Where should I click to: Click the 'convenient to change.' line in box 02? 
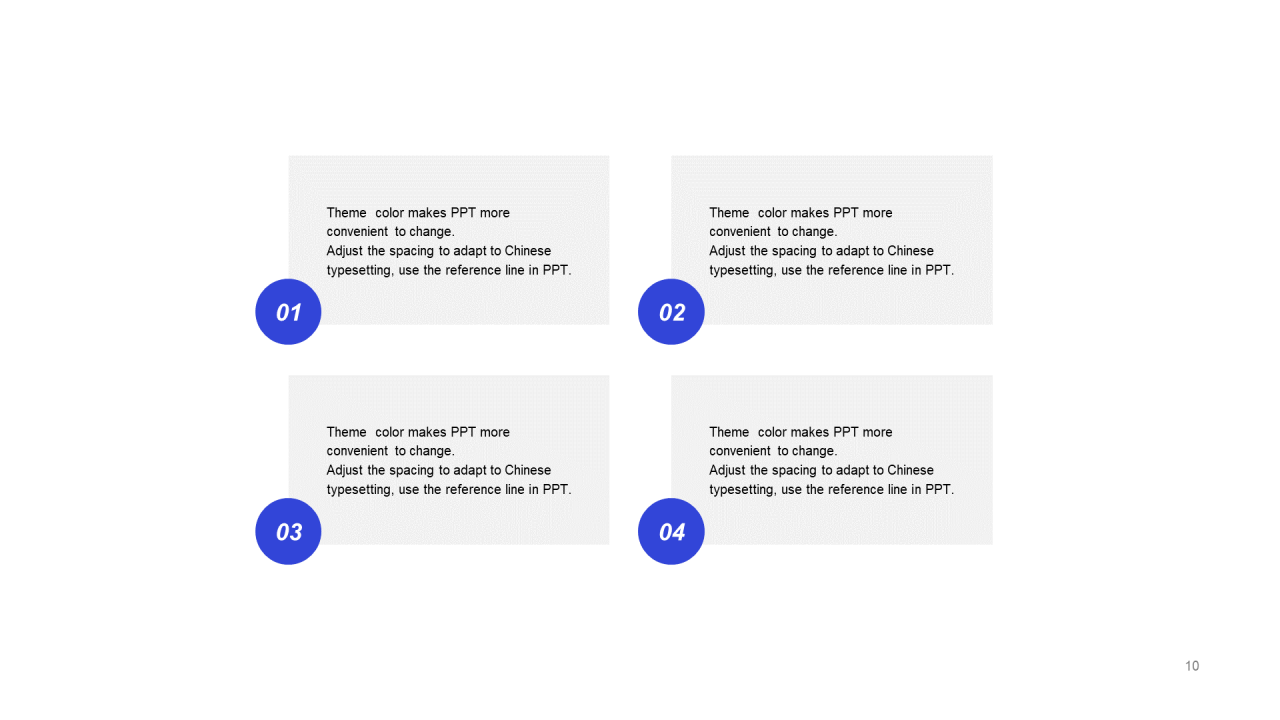773,232
